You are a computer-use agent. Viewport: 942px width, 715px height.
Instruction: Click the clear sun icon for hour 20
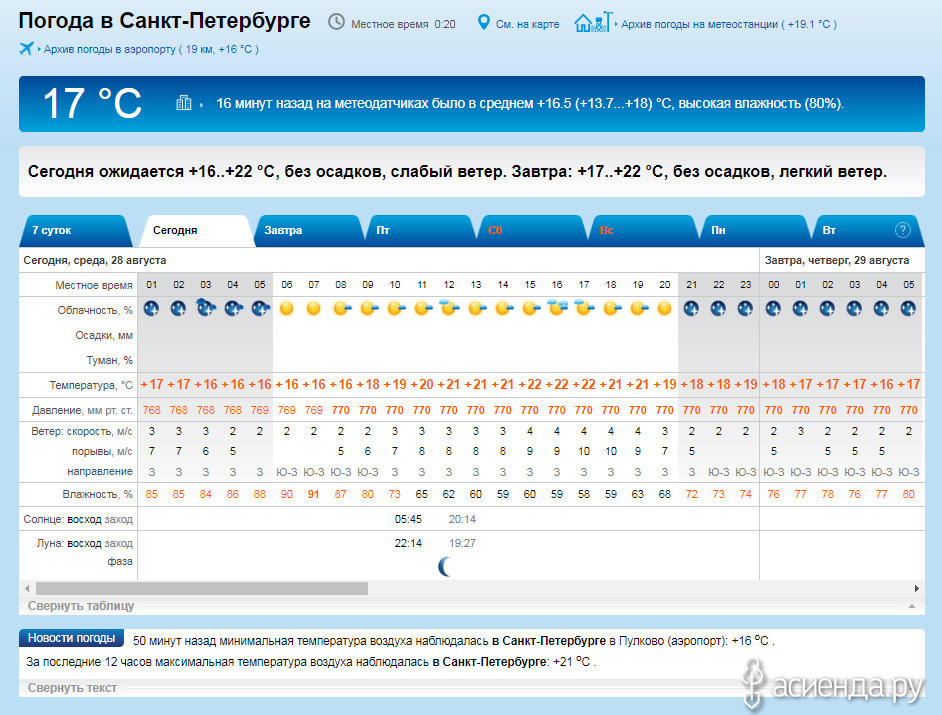pyautogui.click(x=664, y=308)
